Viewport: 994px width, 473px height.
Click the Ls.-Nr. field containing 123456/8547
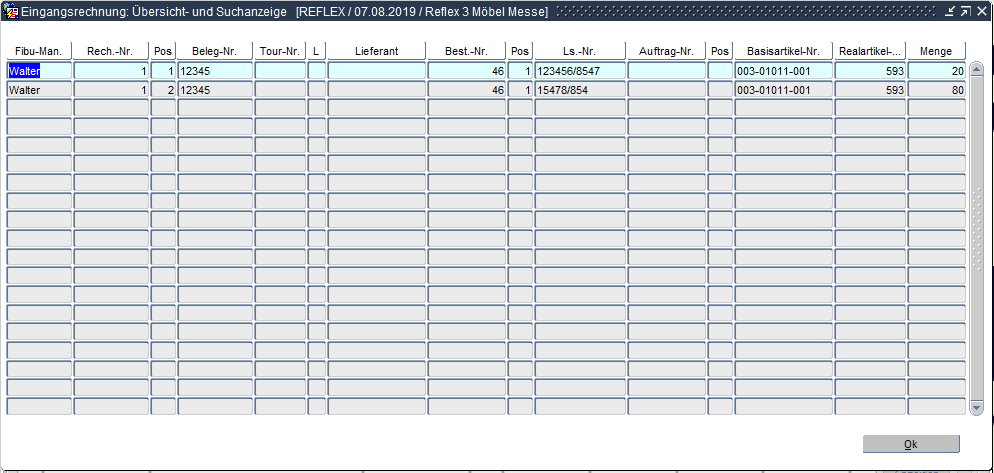coord(580,71)
